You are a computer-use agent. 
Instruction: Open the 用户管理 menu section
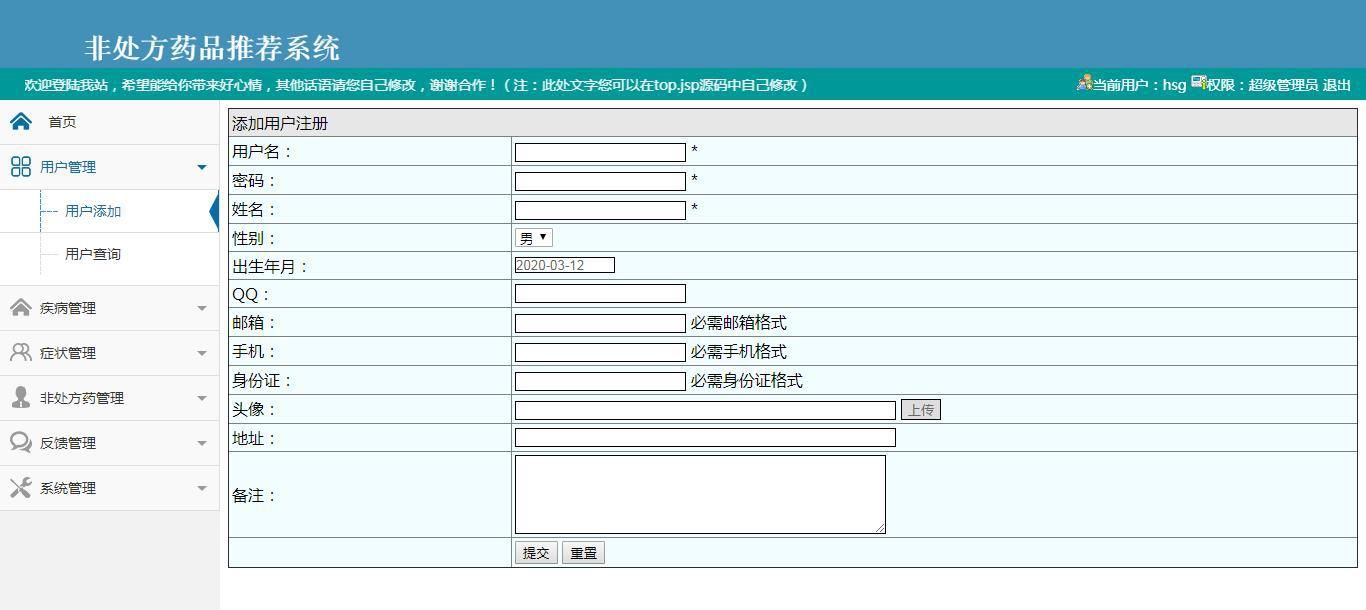[x=109, y=167]
